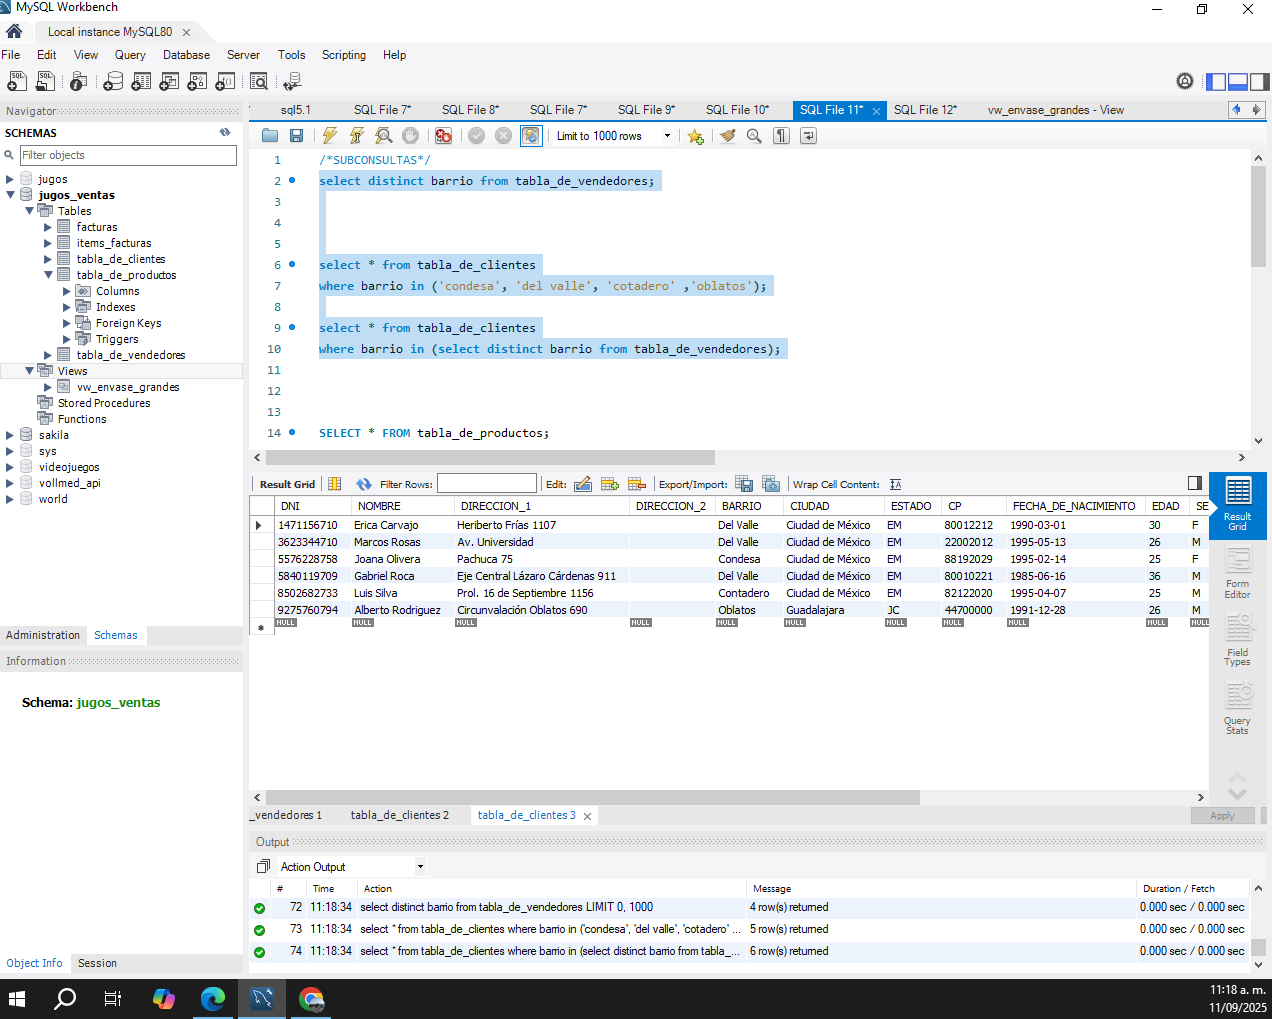Open the Limit to 1000 rows dropdown
The width and height of the screenshot is (1272, 1019).
click(667, 136)
